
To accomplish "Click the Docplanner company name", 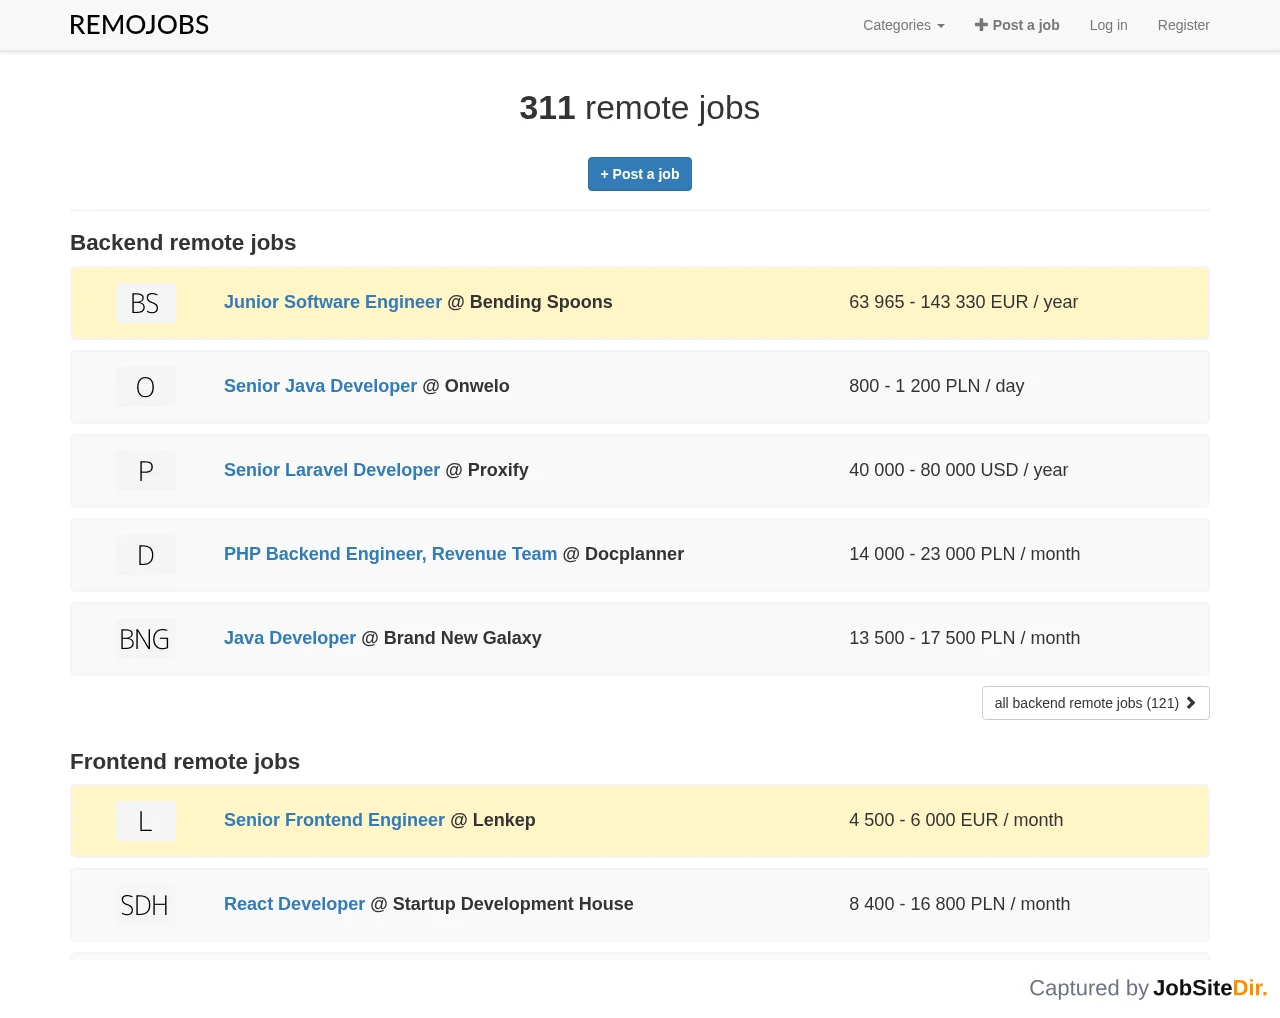I will [x=634, y=554].
